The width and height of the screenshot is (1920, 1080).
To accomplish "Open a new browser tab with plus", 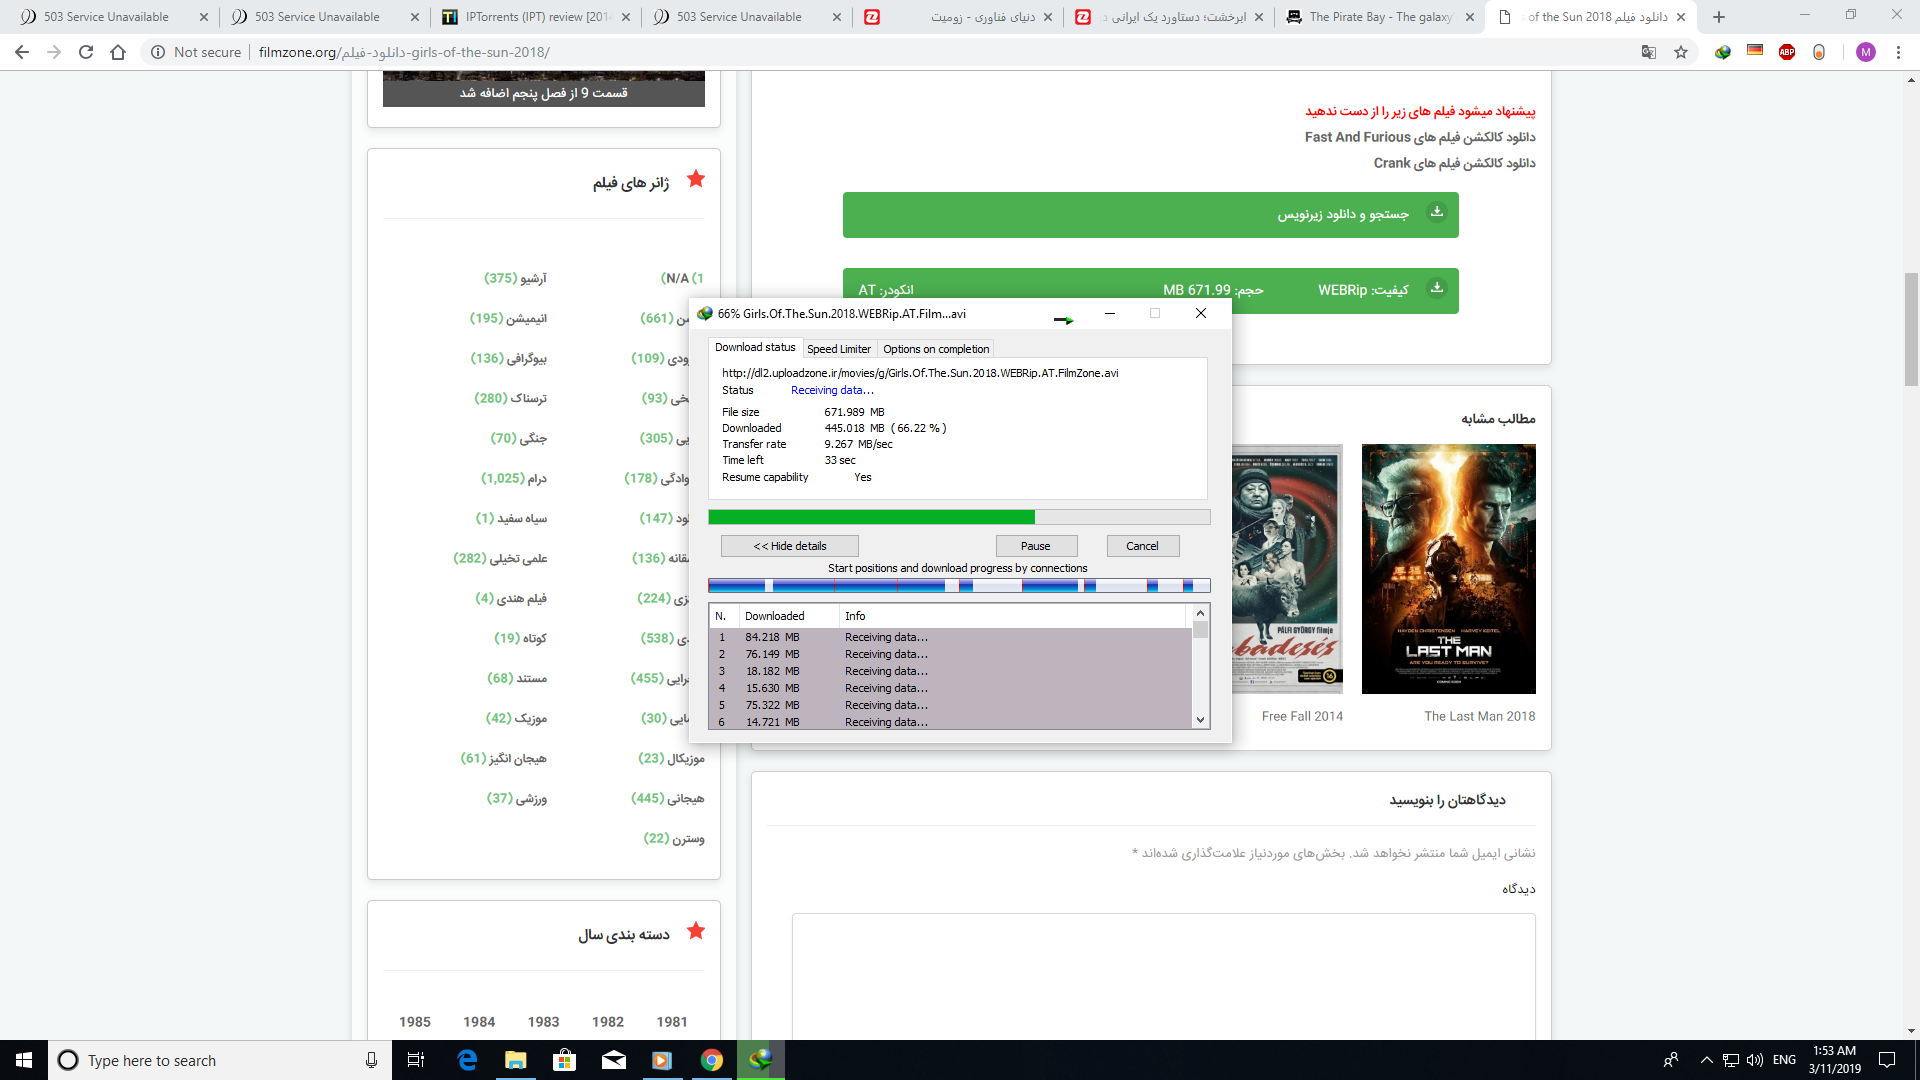I will (1719, 17).
